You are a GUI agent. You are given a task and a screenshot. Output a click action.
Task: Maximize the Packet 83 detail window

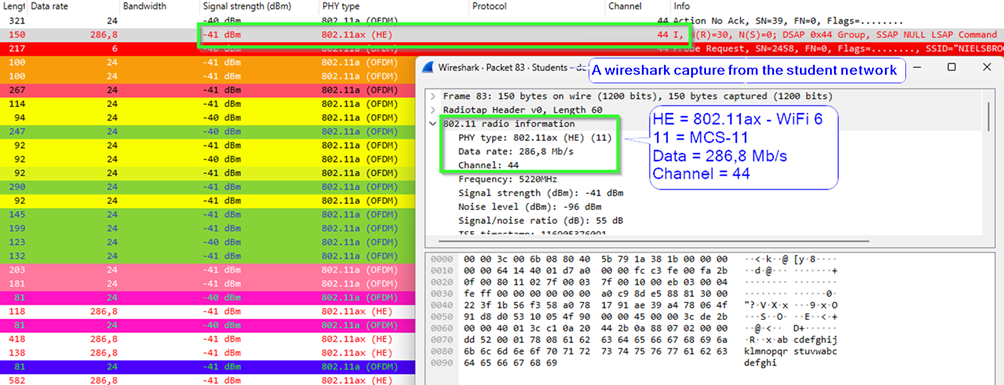click(x=951, y=67)
